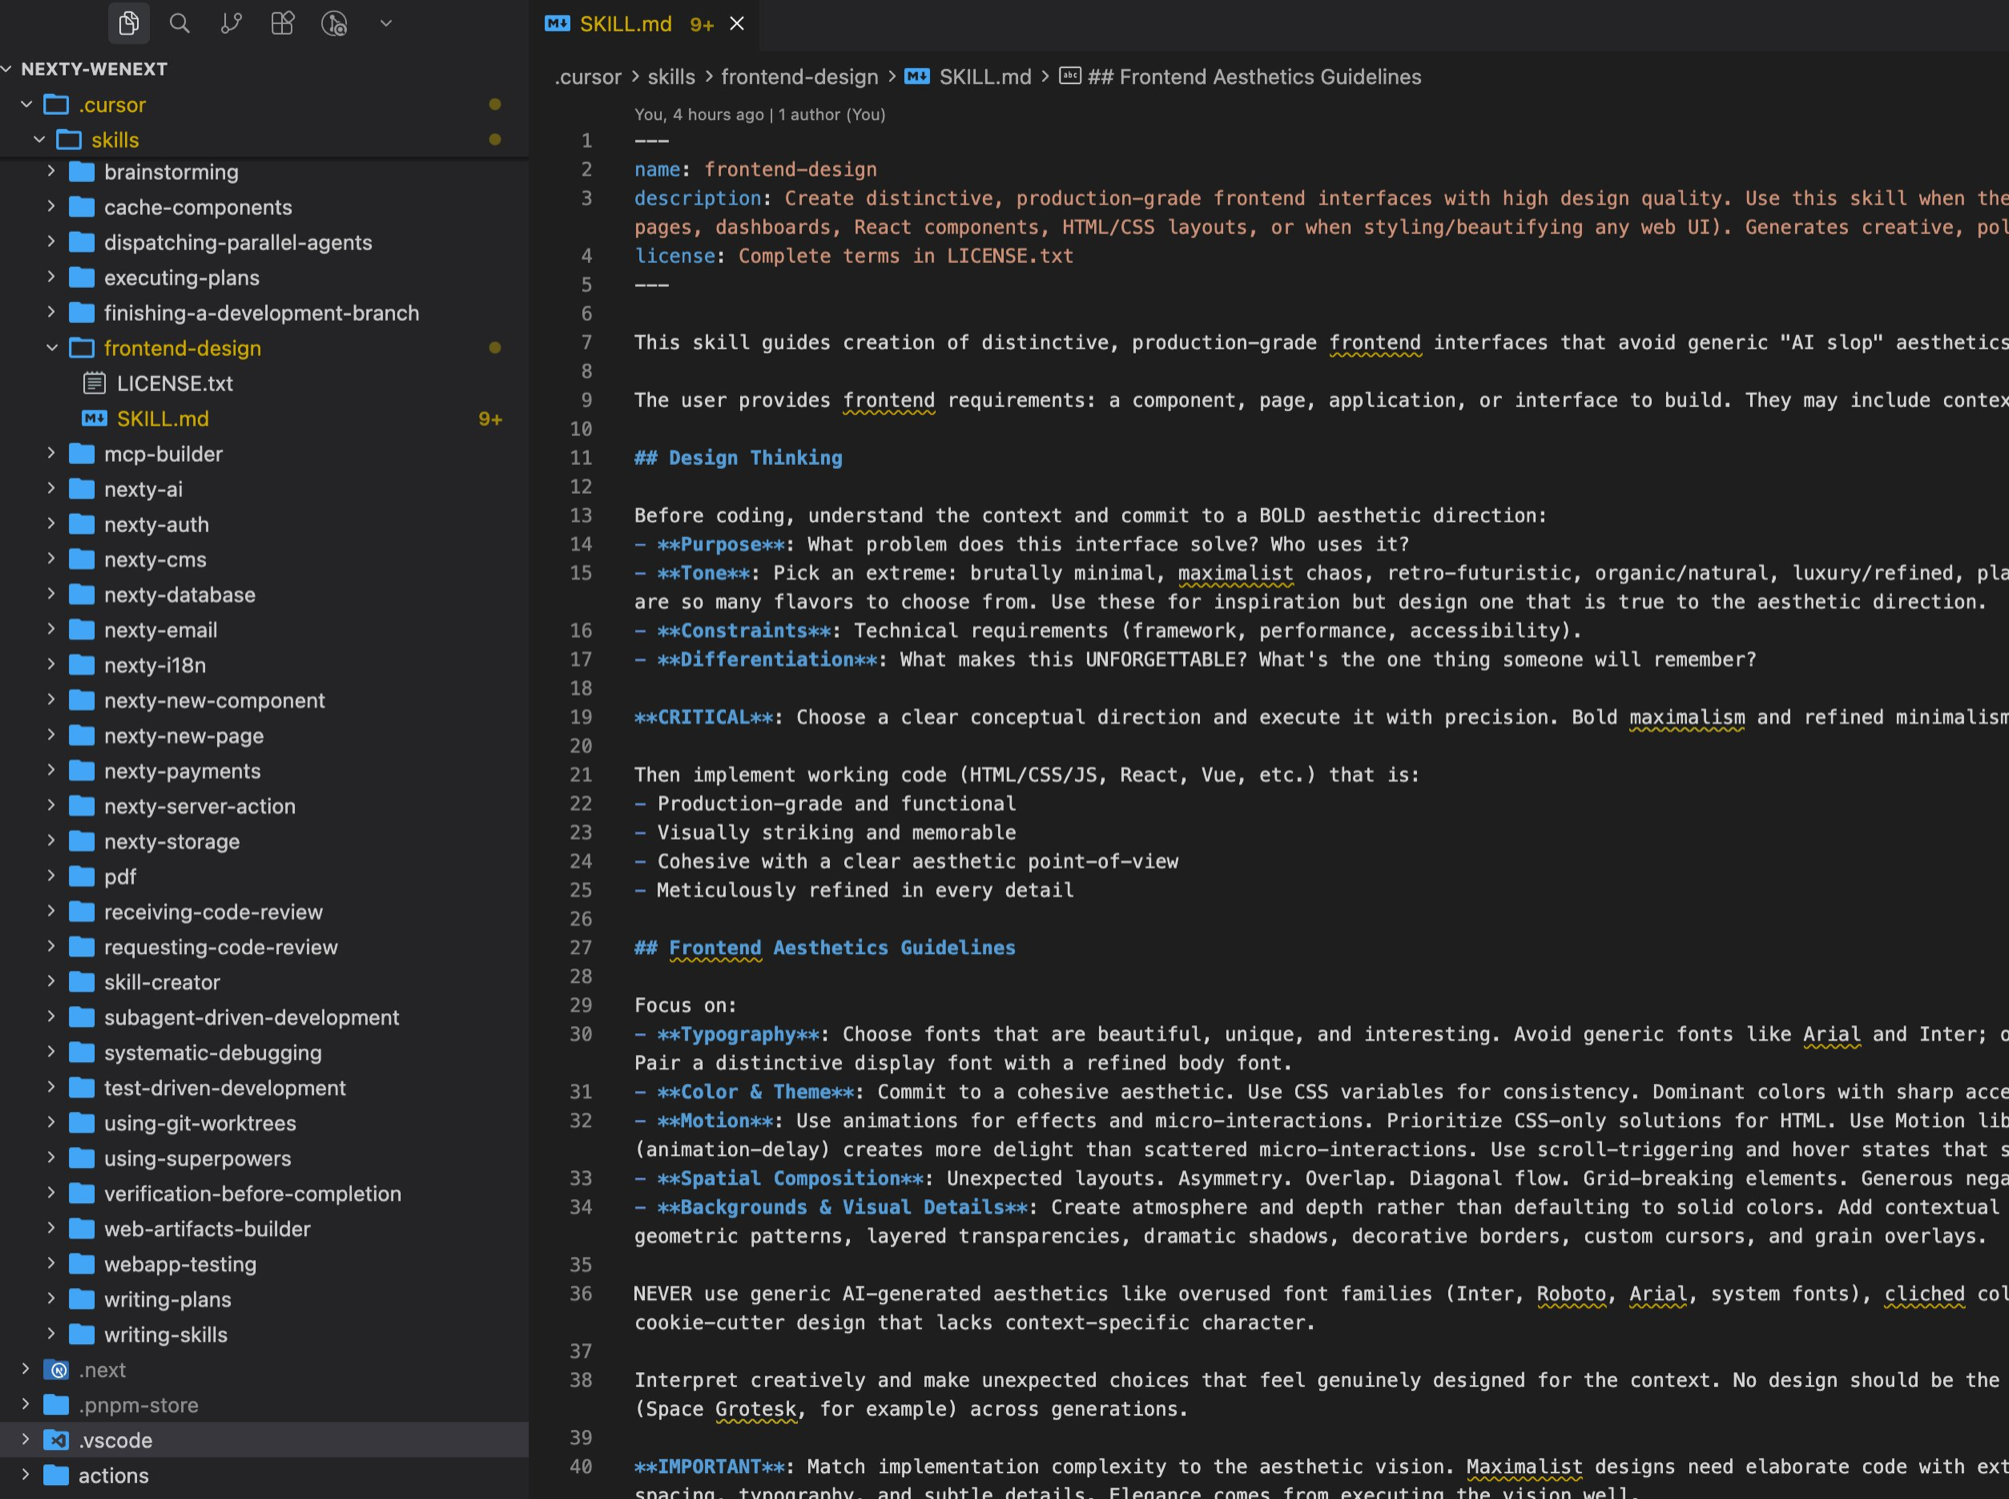
Task: Expand the .next folder
Action: (x=26, y=1370)
